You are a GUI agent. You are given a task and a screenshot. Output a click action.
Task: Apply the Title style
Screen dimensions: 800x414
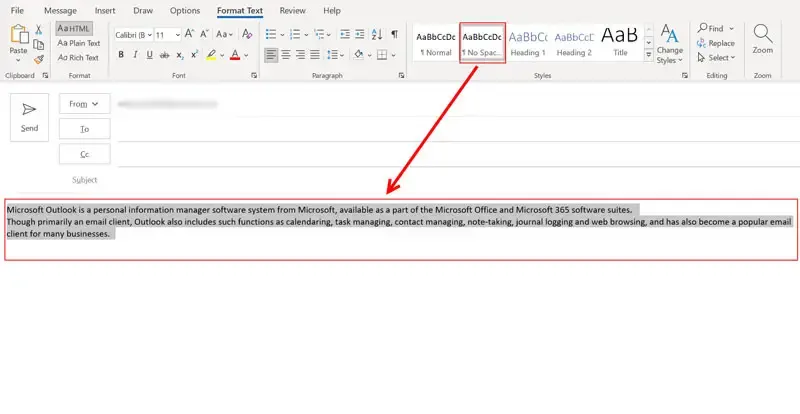point(620,43)
